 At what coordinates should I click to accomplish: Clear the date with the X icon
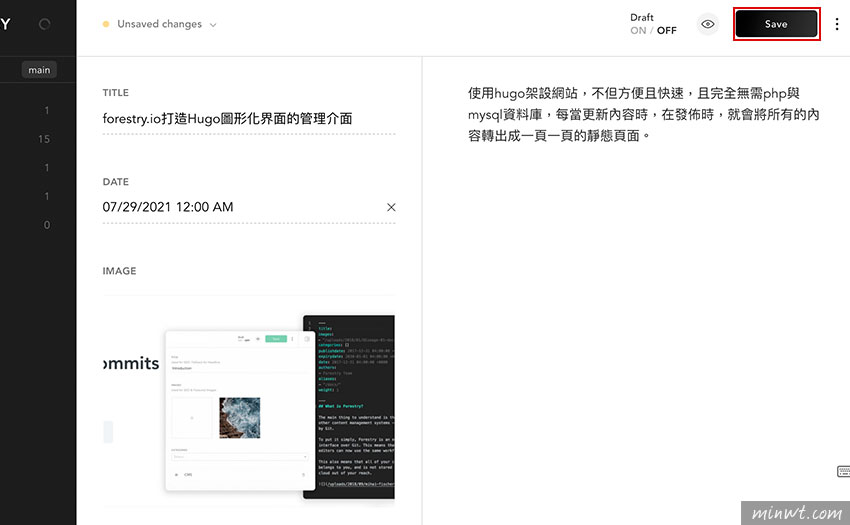[391, 207]
